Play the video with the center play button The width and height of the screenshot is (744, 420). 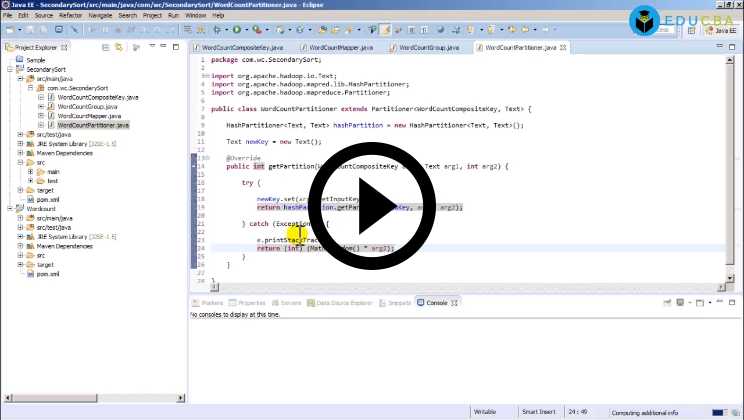coord(371,207)
